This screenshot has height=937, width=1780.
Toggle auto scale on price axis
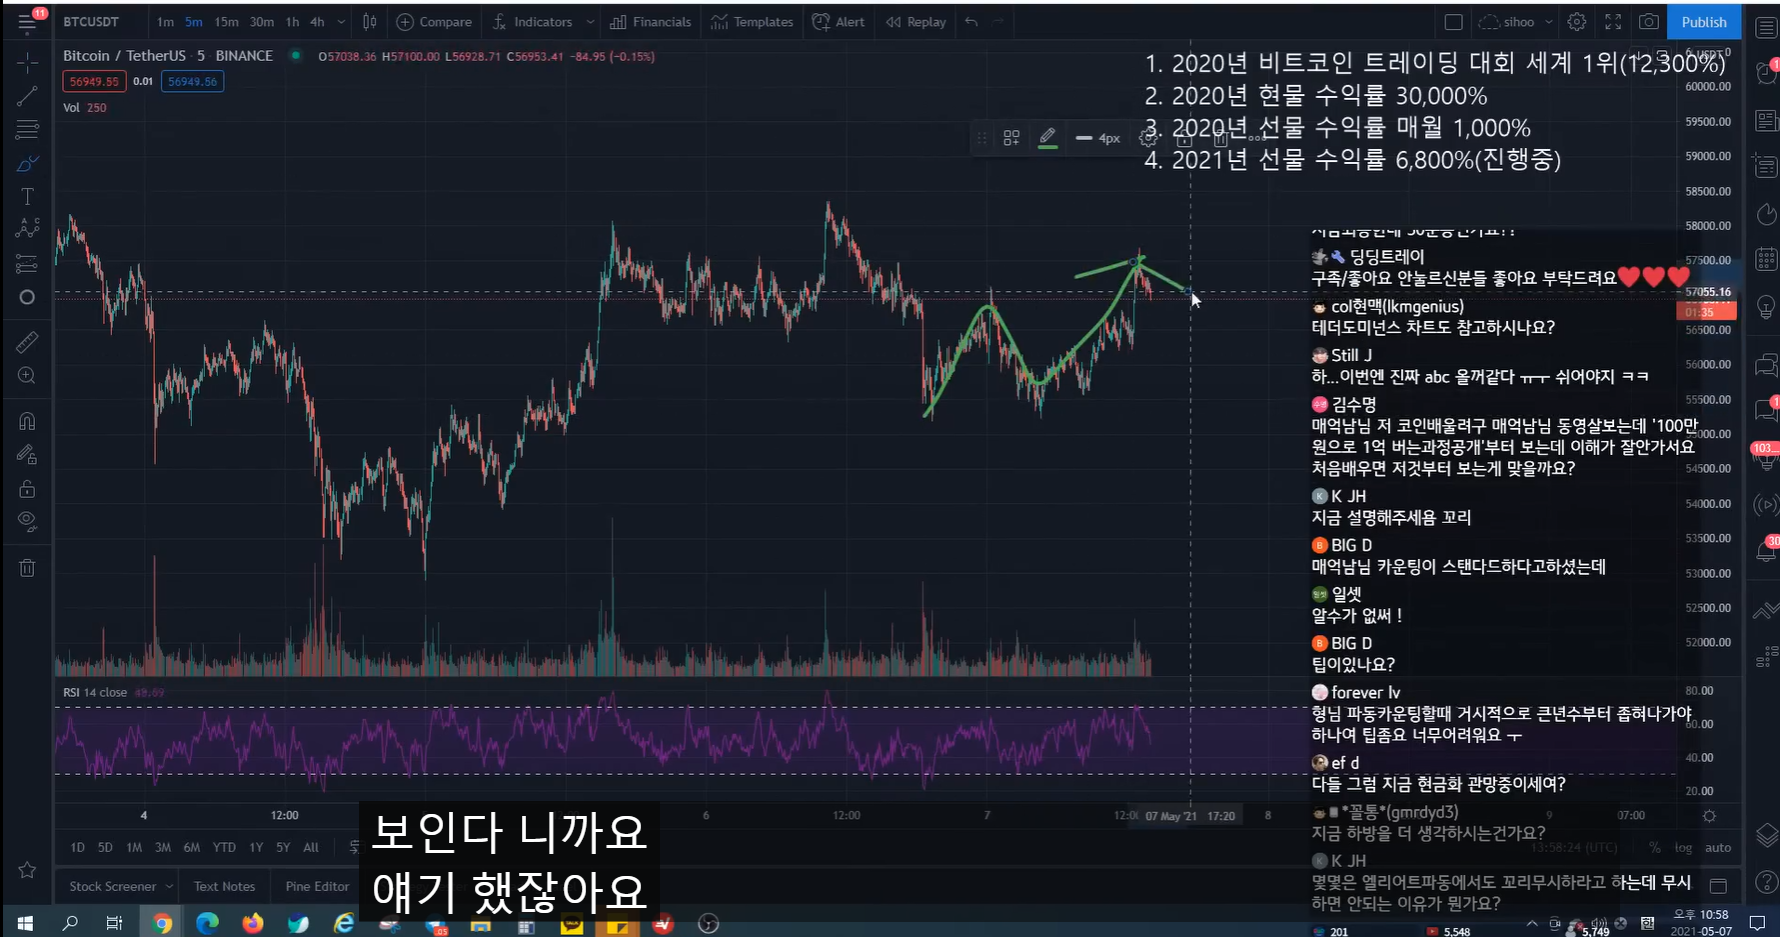click(1718, 848)
